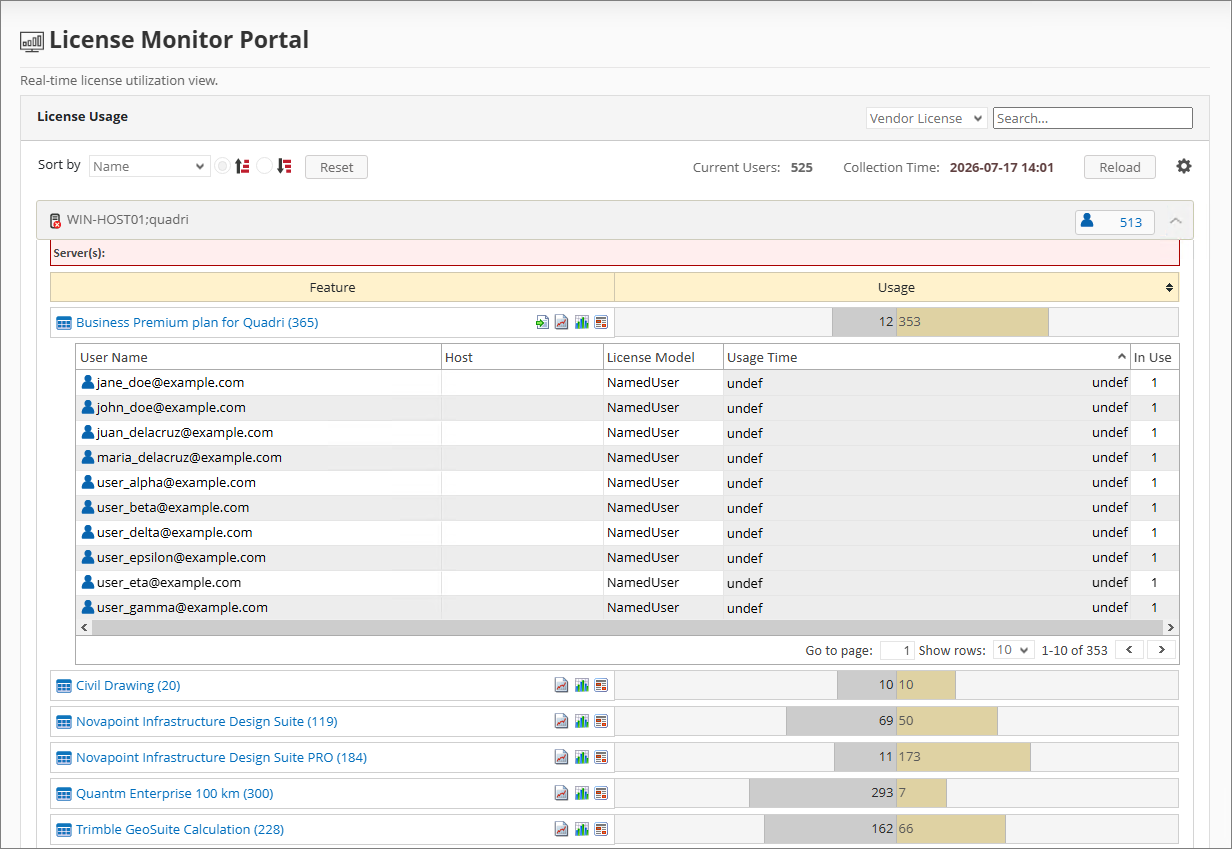Image resolution: width=1232 pixels, height=849 pixels.
Task: Open the Vendor License dropdown
Action: coord(926,118)
